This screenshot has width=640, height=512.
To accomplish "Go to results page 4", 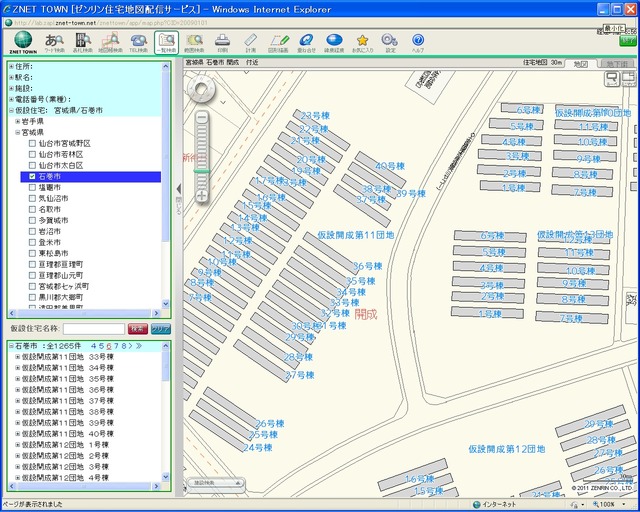I will click(93, 346).
